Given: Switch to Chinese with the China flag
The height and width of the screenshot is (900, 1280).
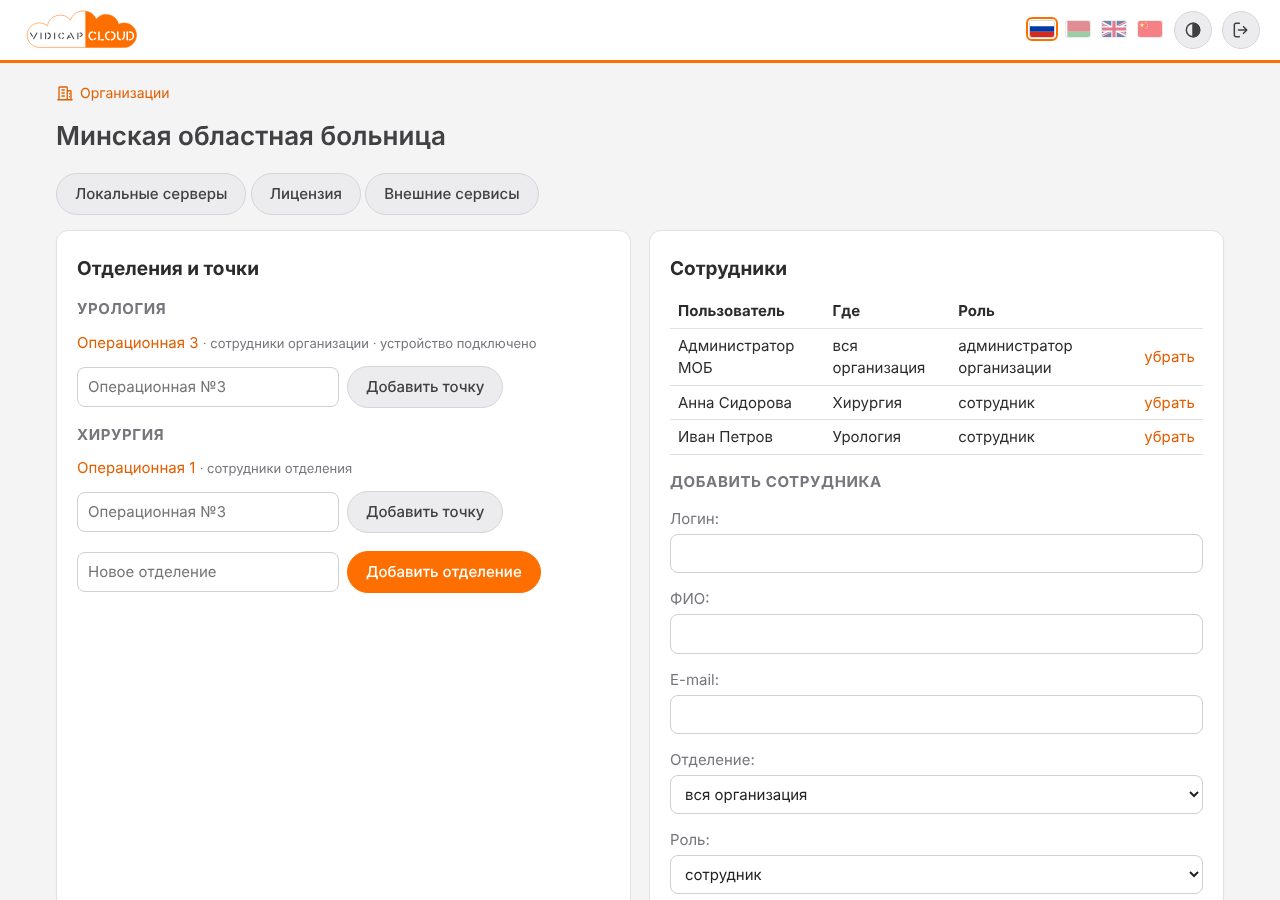Looking at the screenshot, I should pyautogui.click(x=1150, y=29).
